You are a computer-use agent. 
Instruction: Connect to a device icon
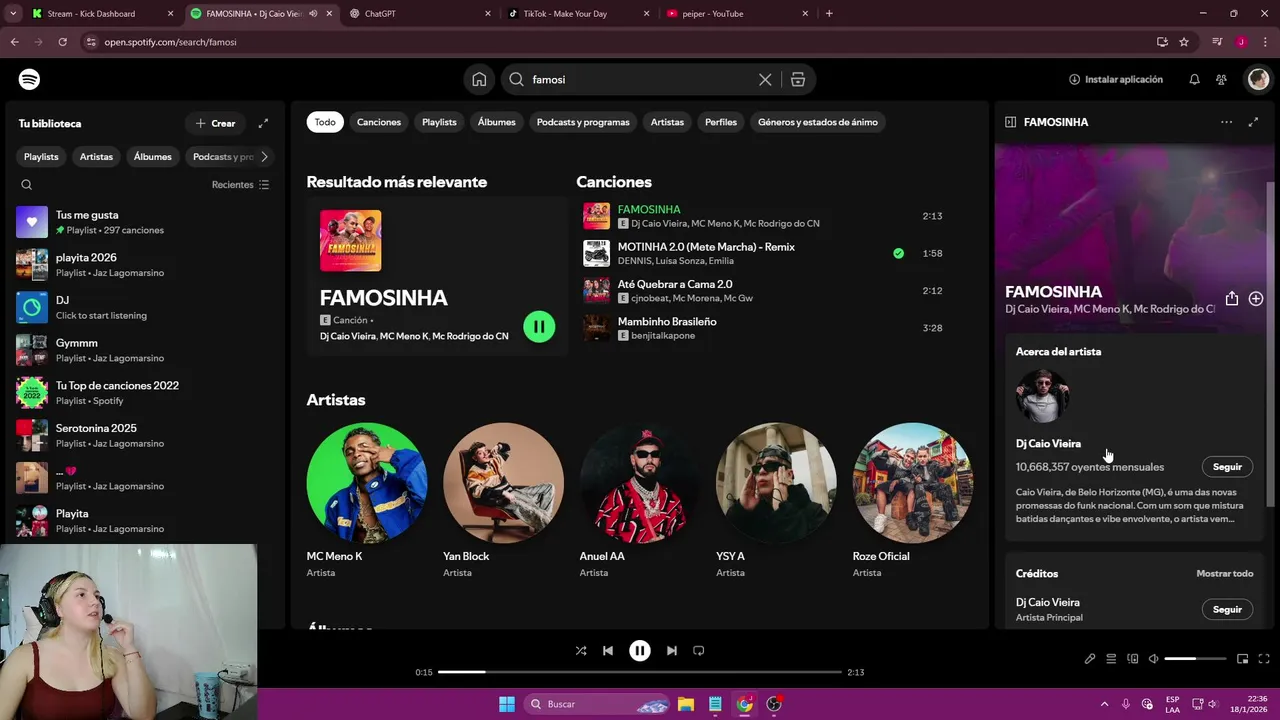click(x=1132, y=659)
